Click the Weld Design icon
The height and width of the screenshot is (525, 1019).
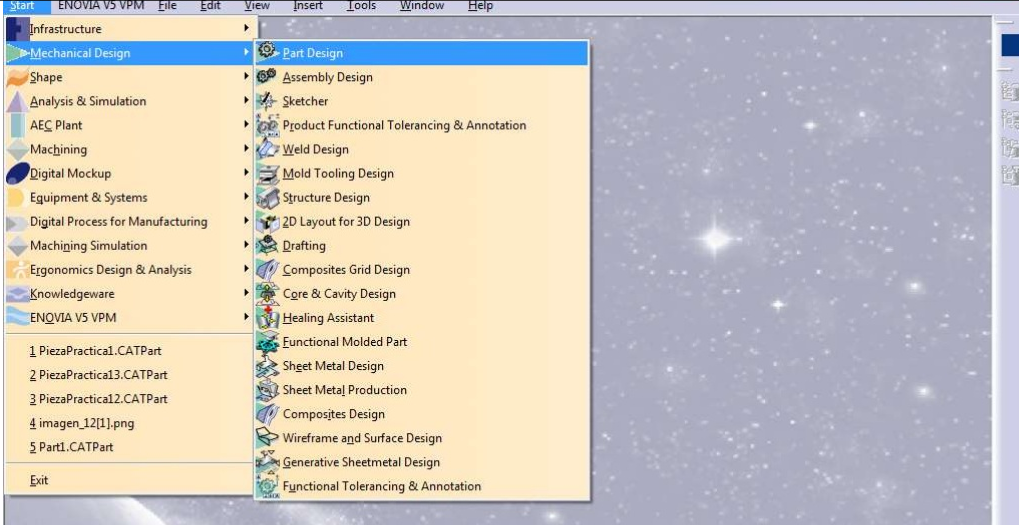pos(267,149)
